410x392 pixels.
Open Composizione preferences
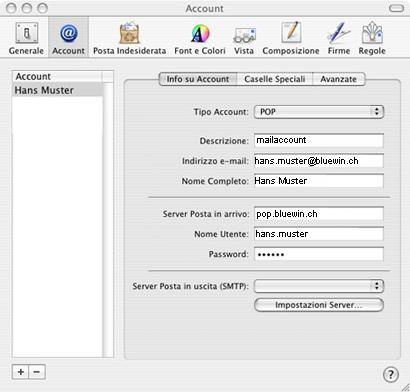pyautogui.click(x=291, y=38)
